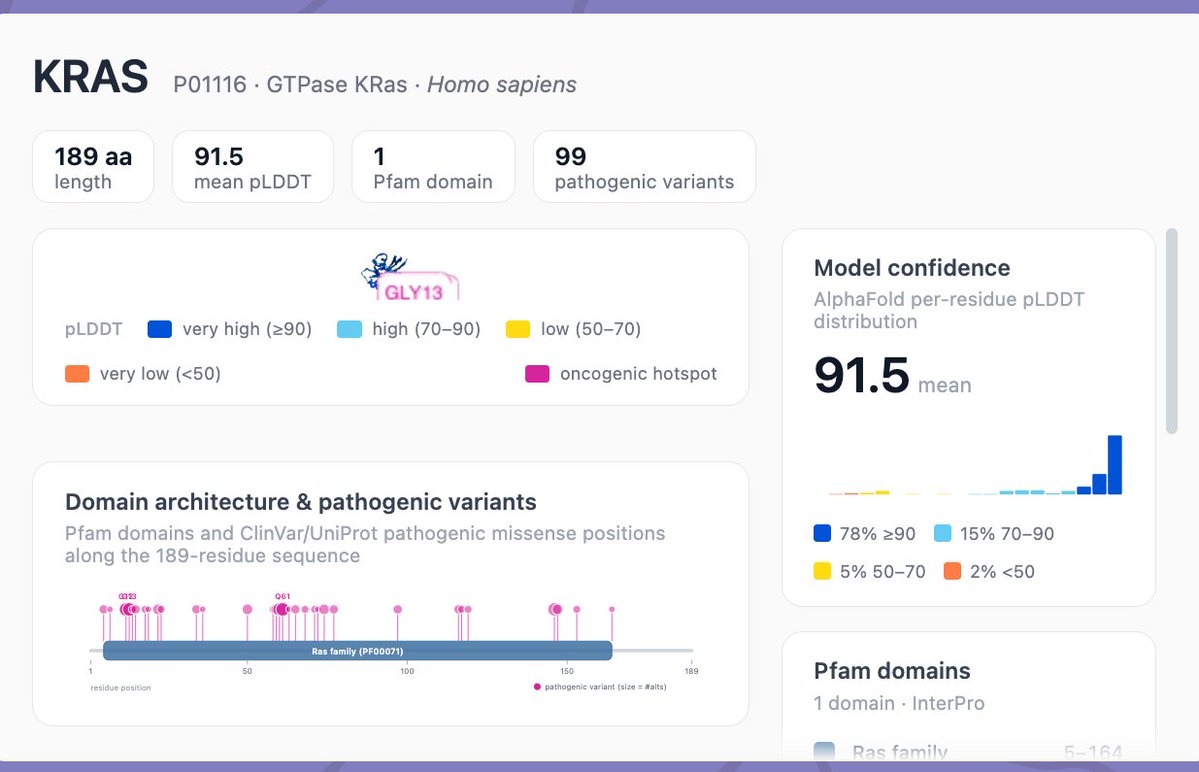The width and height of the screenshot is (1199, 772).
Task: Click the orange 'very low (<50)' legend swatch
Action: 77,374
